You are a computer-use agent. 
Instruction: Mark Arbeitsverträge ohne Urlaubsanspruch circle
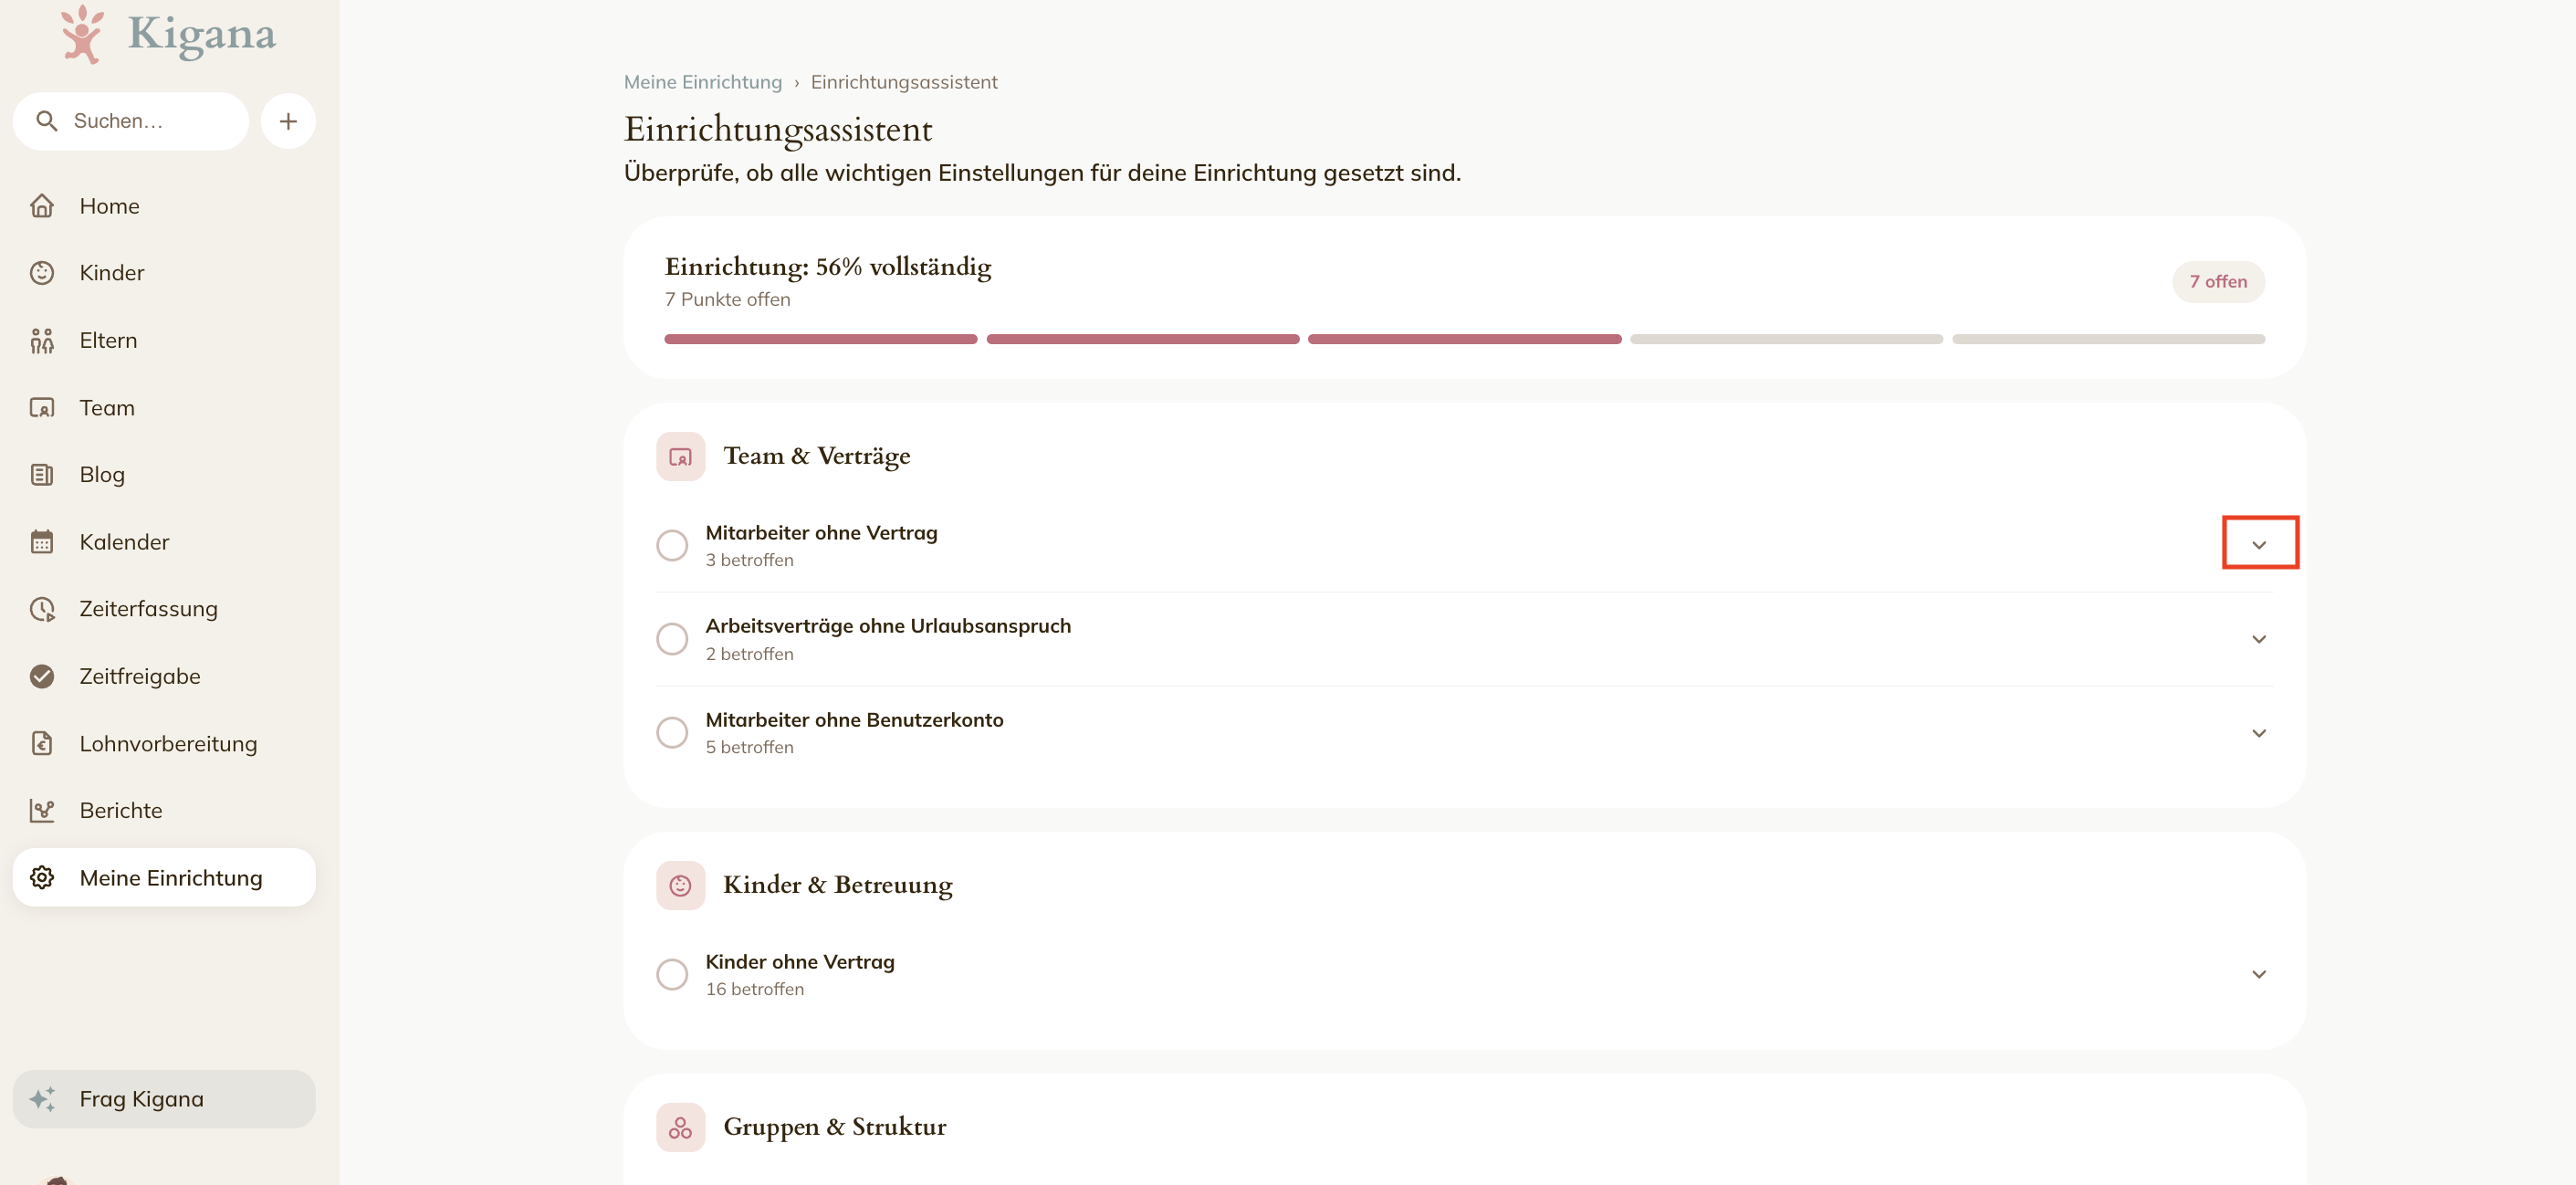[672, 639]
